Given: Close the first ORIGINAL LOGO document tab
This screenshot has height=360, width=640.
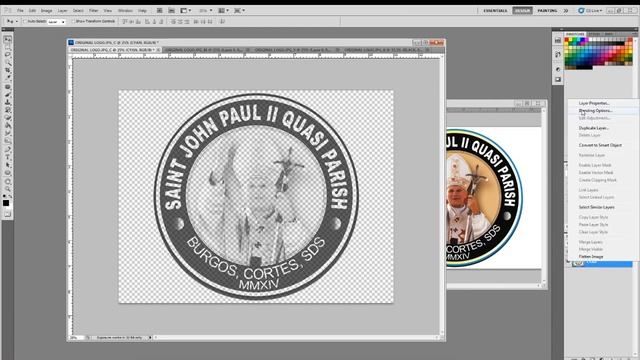Looking at the screenshot, I should pyautogui.click(x=158, y=50).
